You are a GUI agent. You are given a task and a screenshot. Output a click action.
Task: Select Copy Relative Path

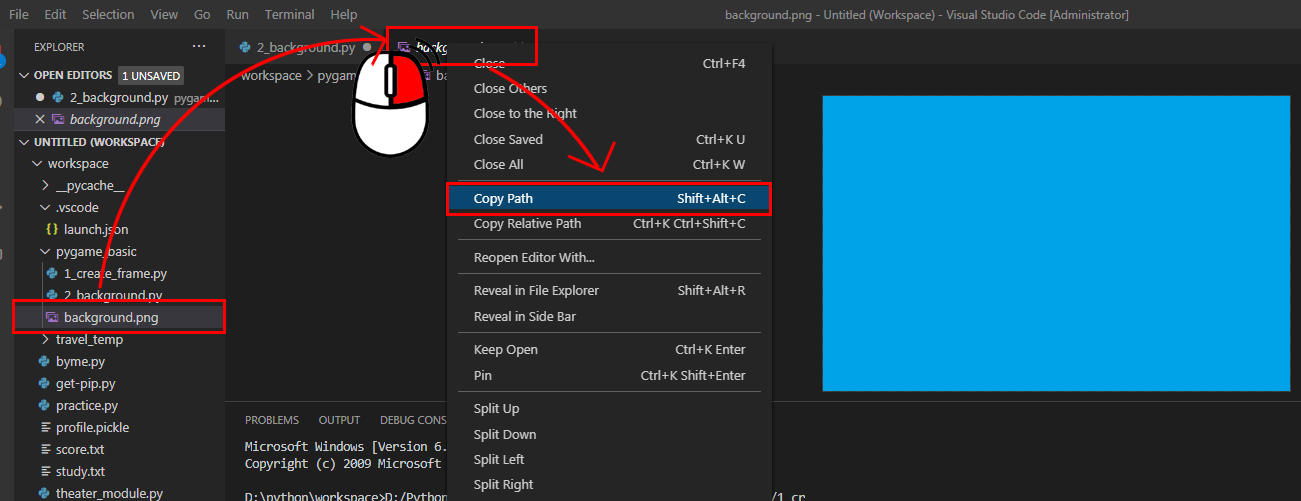pyautogui.click(x=609, y=224)
